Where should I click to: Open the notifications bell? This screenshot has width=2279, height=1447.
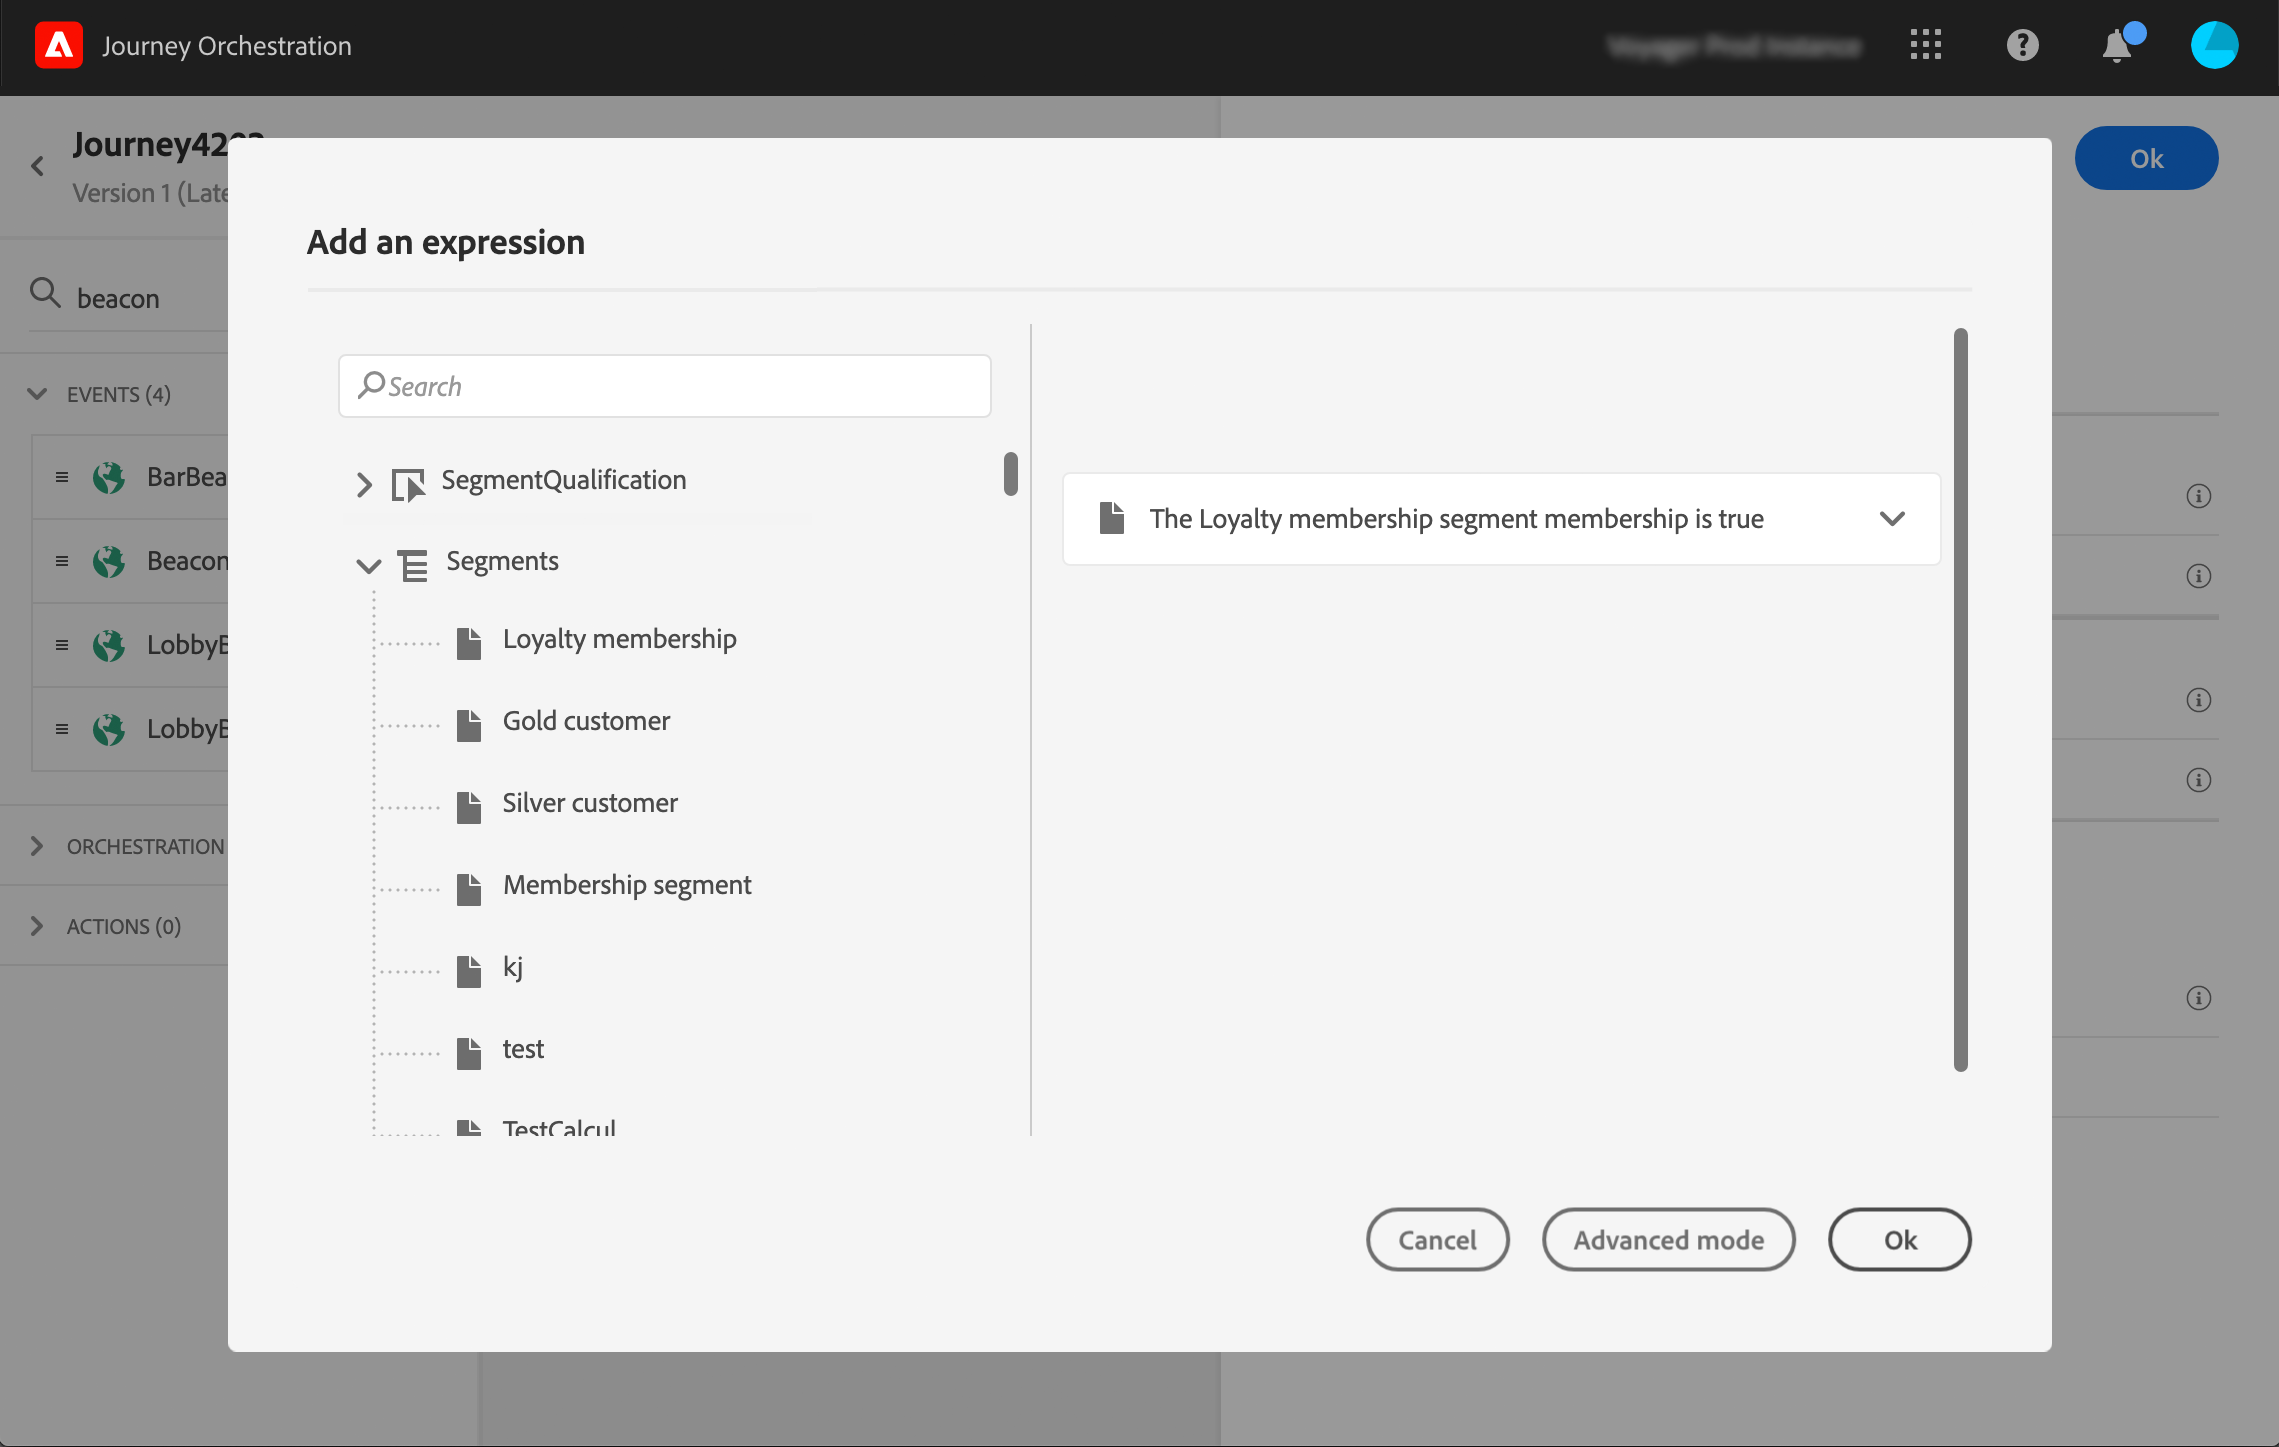tap(2117, 46)
